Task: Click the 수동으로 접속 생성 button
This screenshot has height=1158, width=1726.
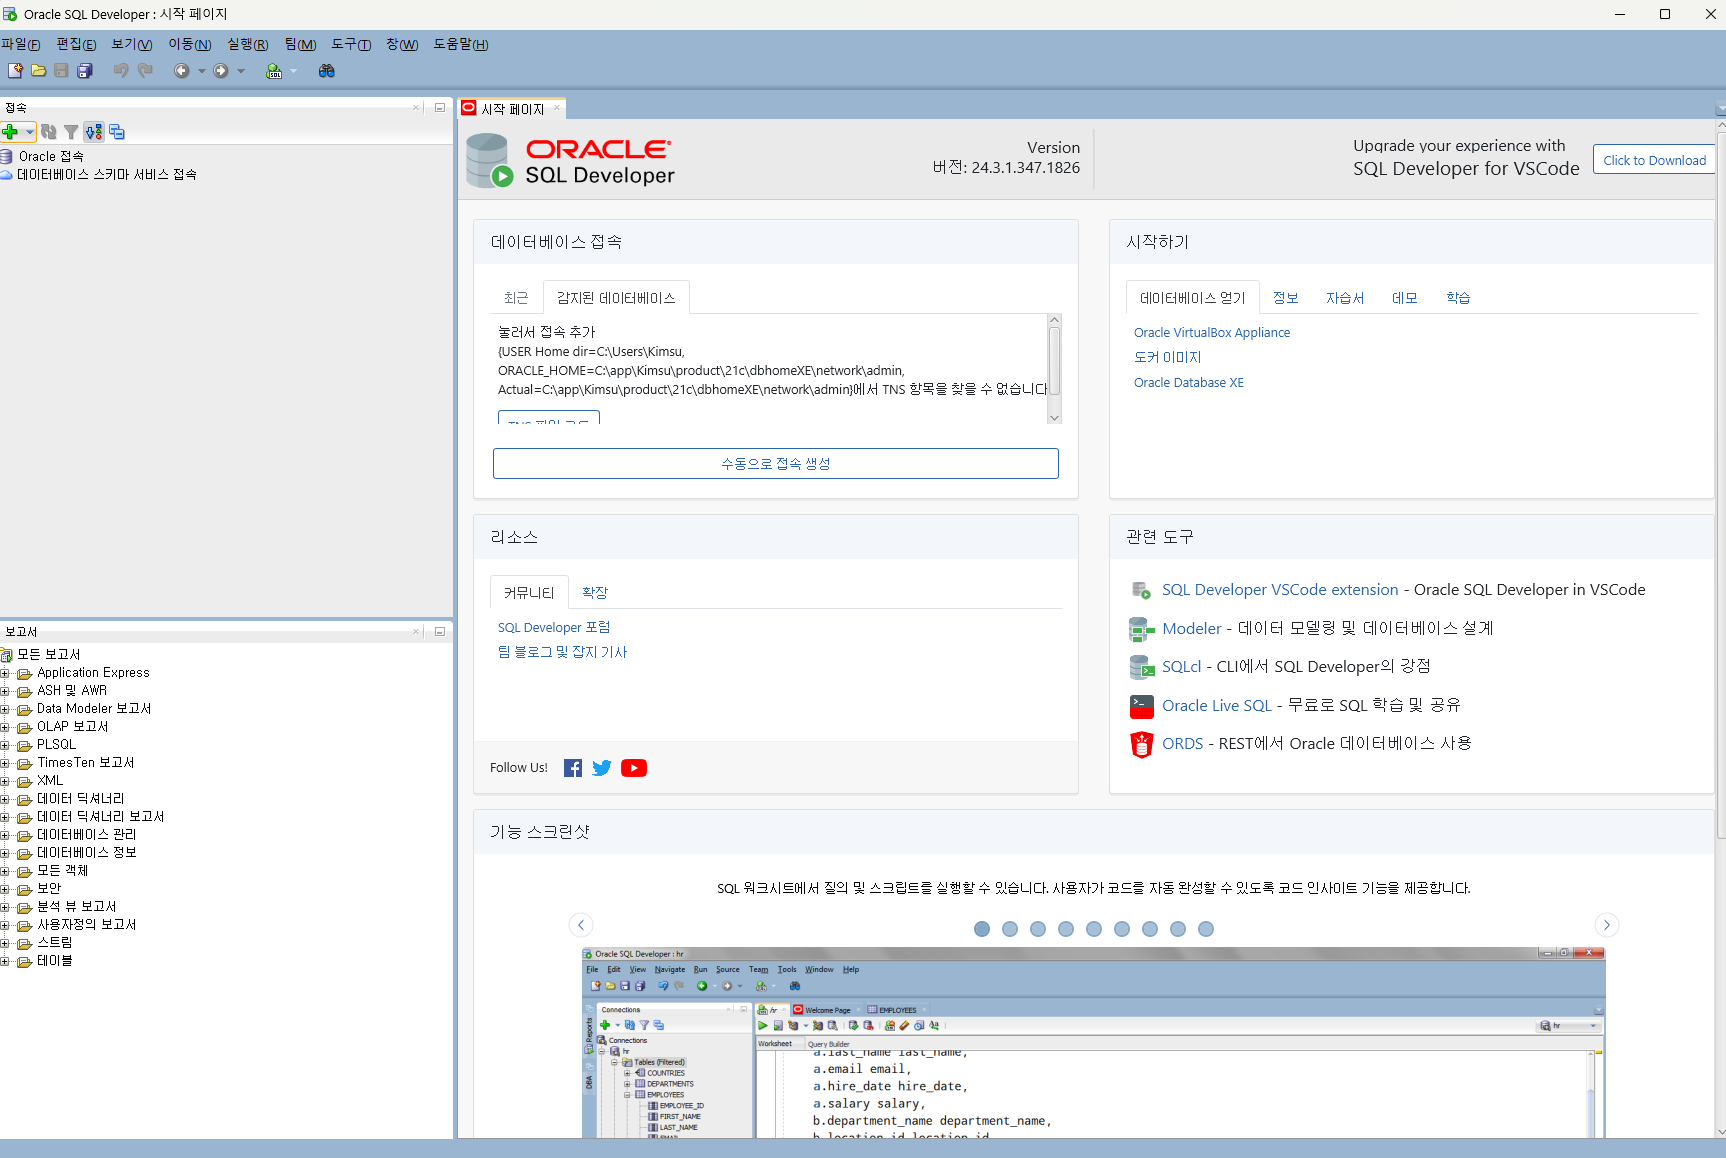Action: pos(776,464)
